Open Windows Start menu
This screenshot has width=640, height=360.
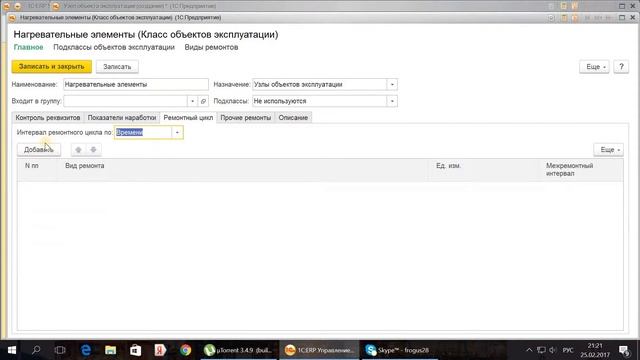click(12, 350)
